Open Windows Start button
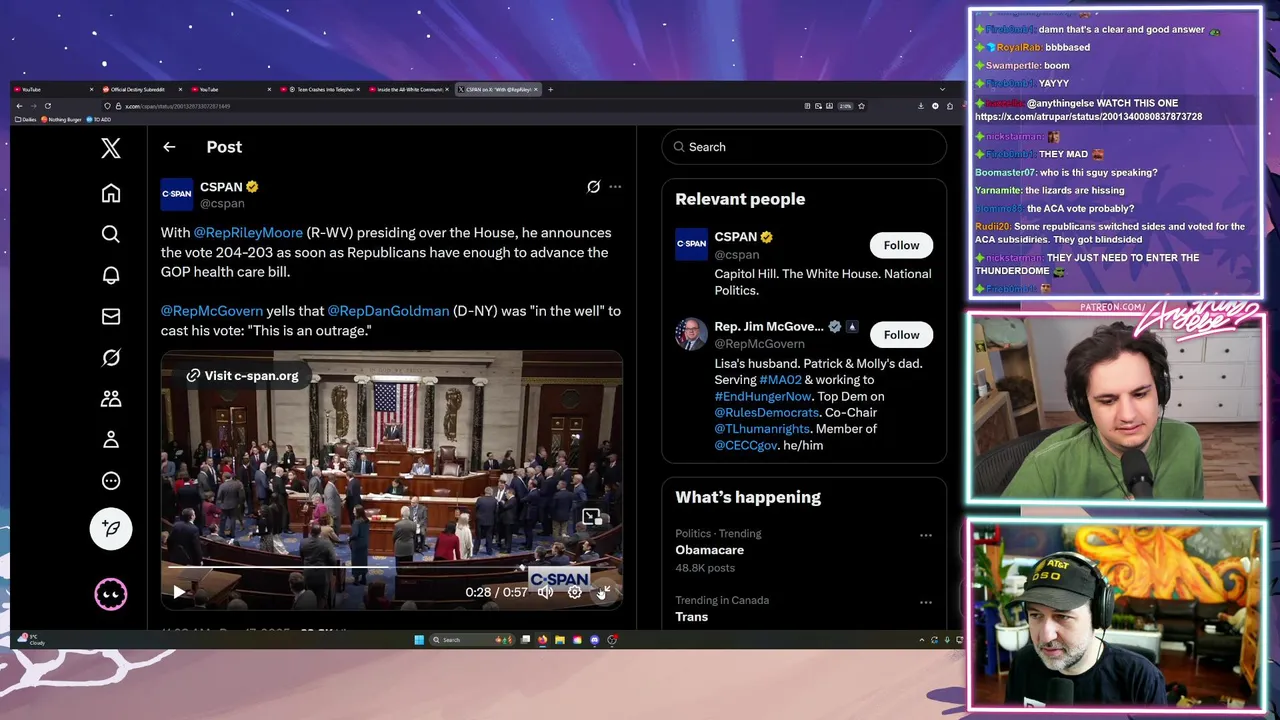The width and height of the screenshot is (1280, 720). 419,640
